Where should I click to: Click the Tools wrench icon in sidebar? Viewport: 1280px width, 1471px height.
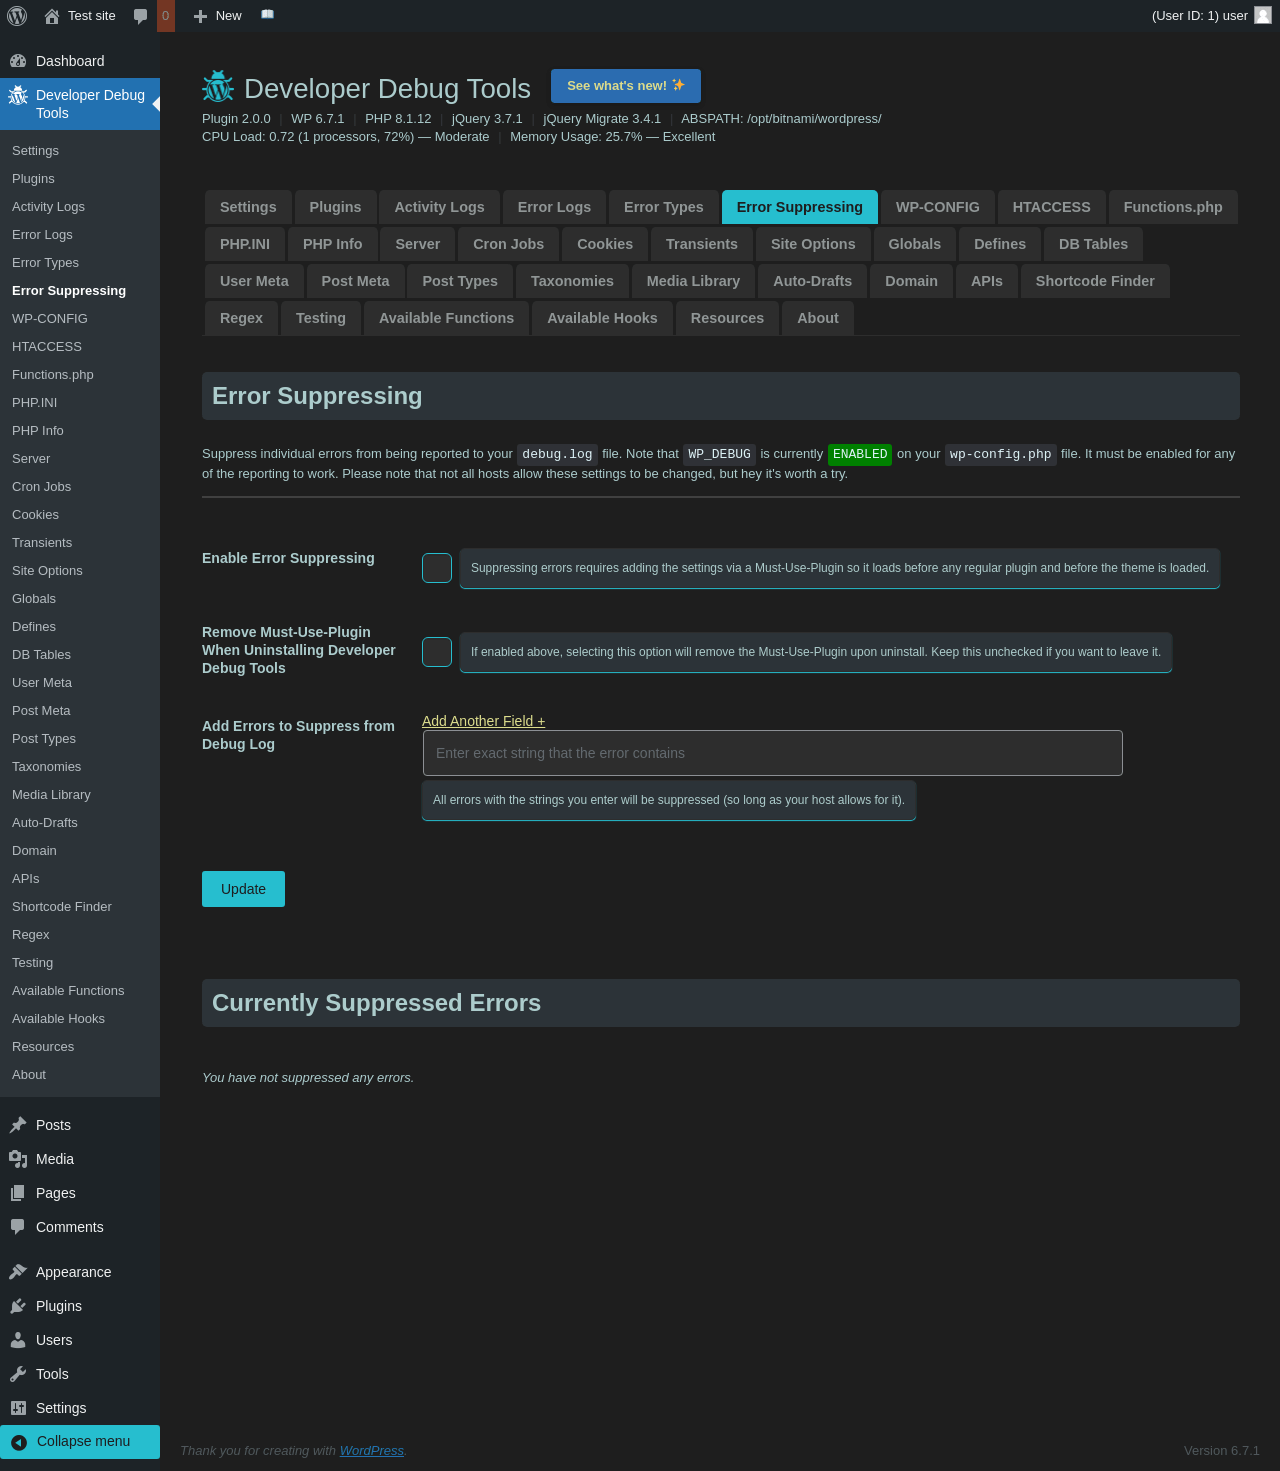pyautogui.click(x=18, y=1374)
